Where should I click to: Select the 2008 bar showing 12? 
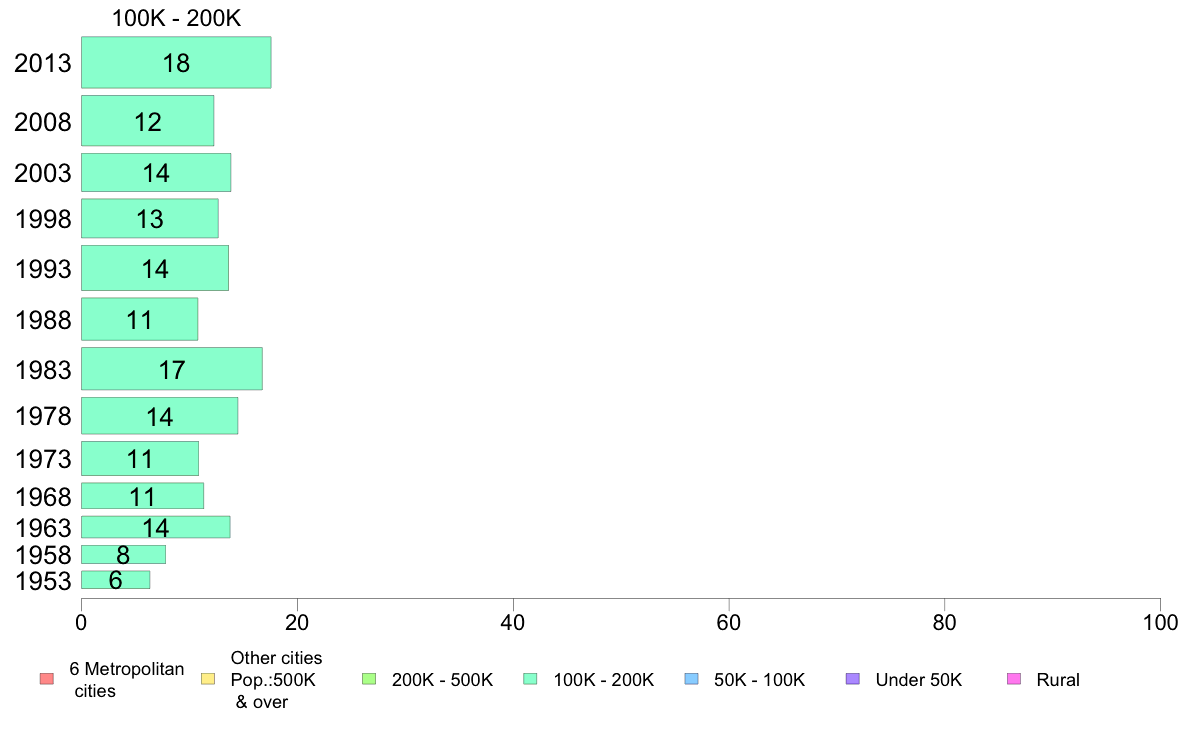(148, 121)
